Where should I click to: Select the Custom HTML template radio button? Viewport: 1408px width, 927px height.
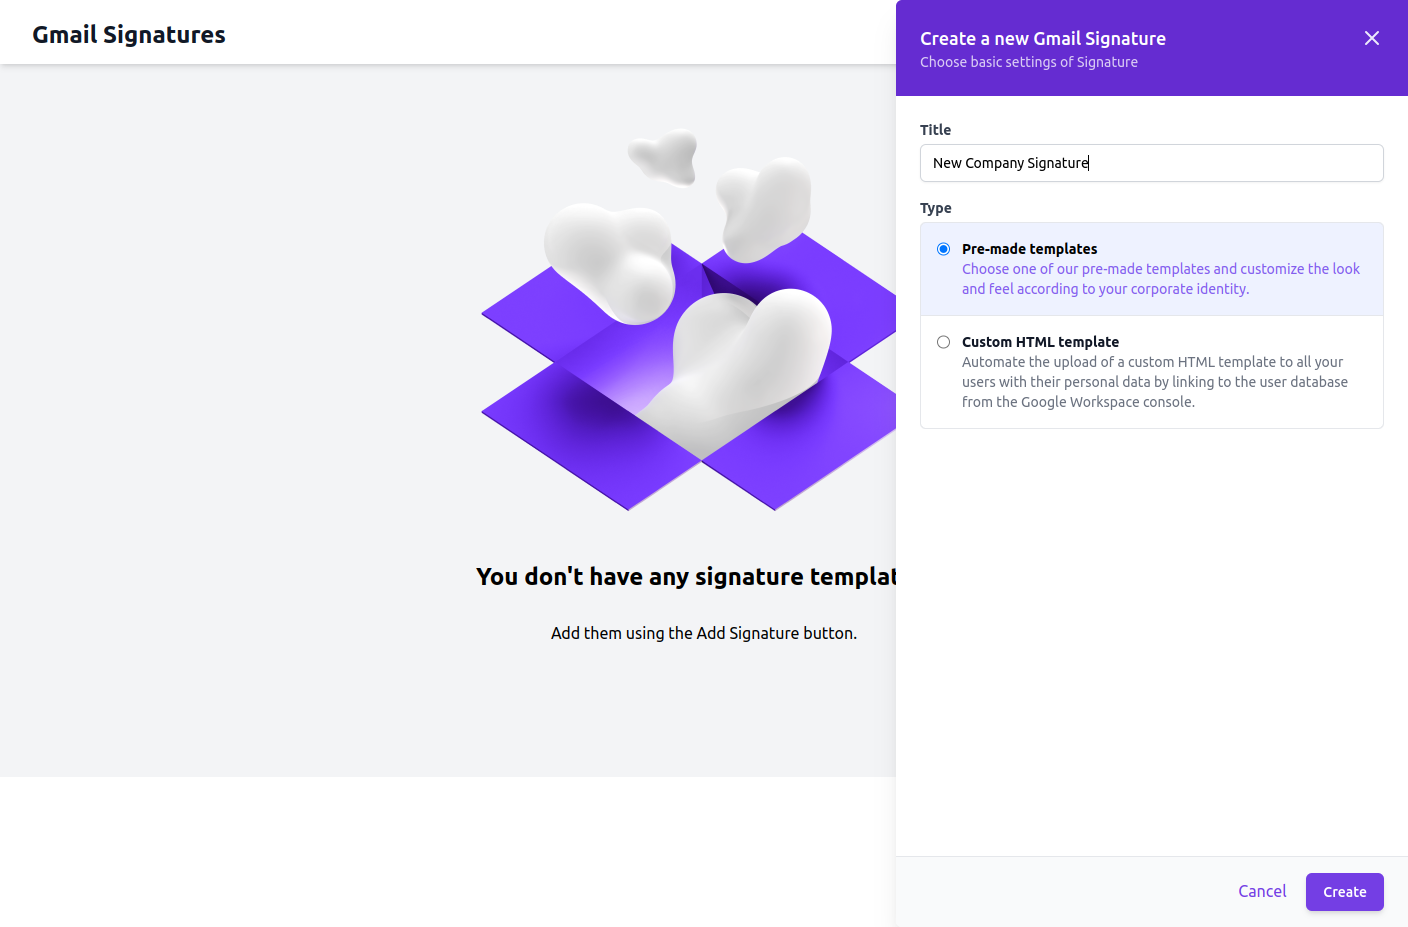click(x=943, y=342)
